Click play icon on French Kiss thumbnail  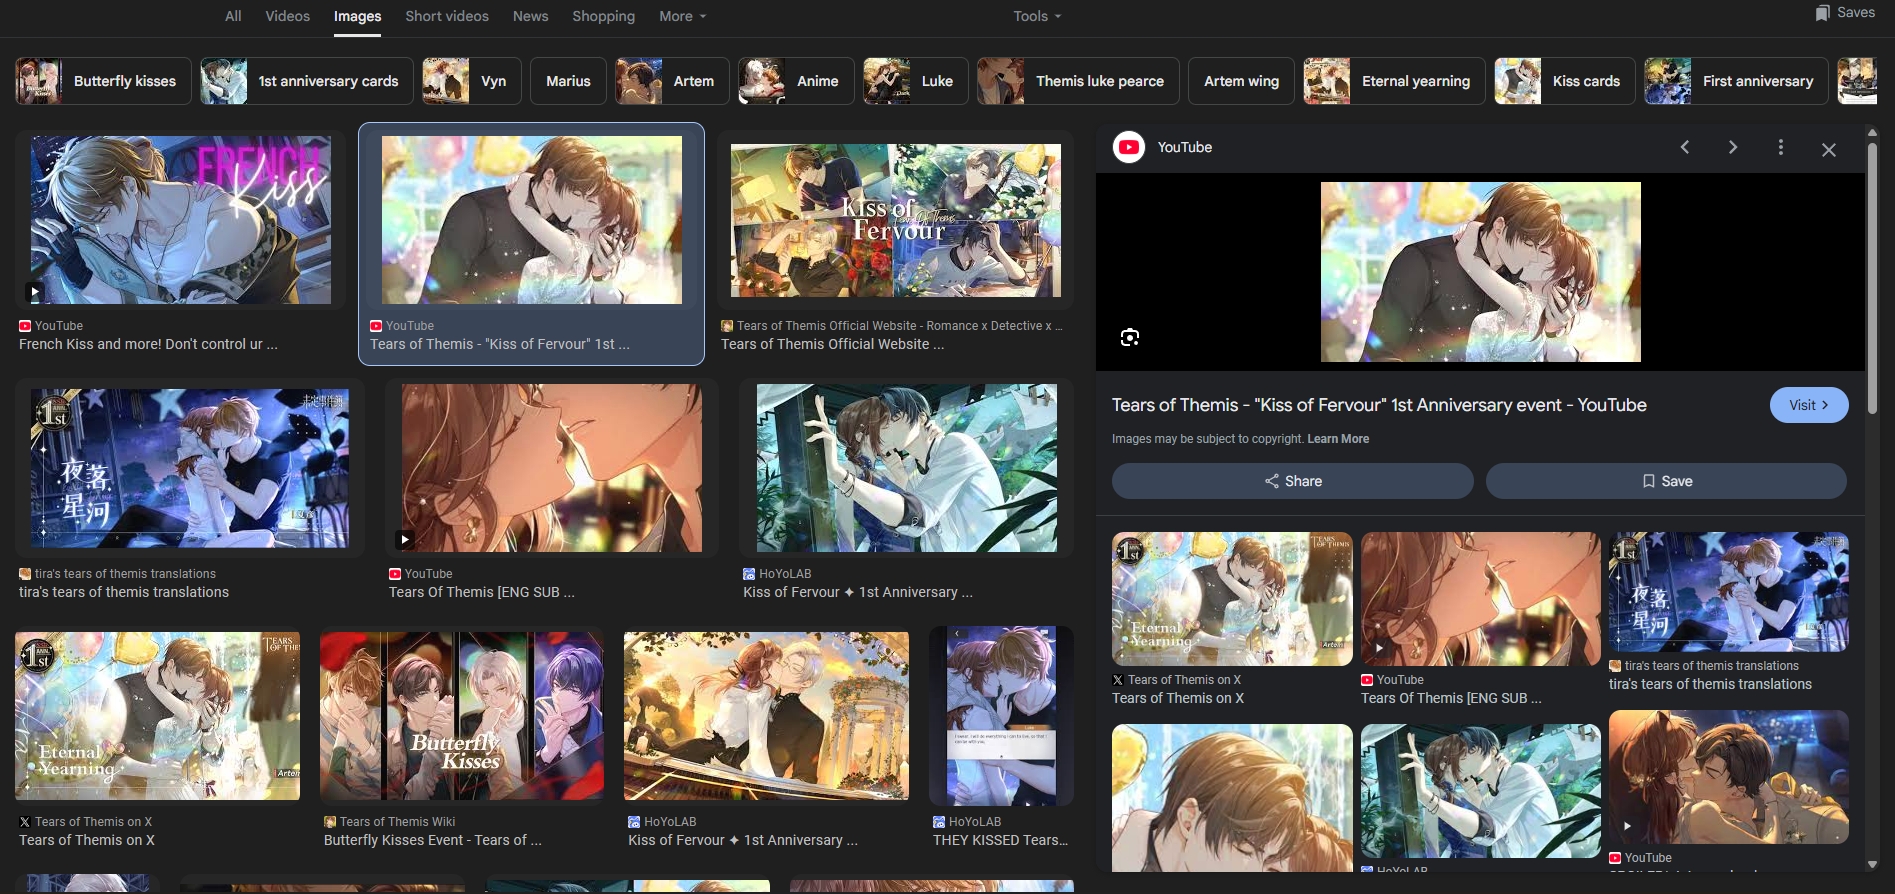(x=35, y=292)
